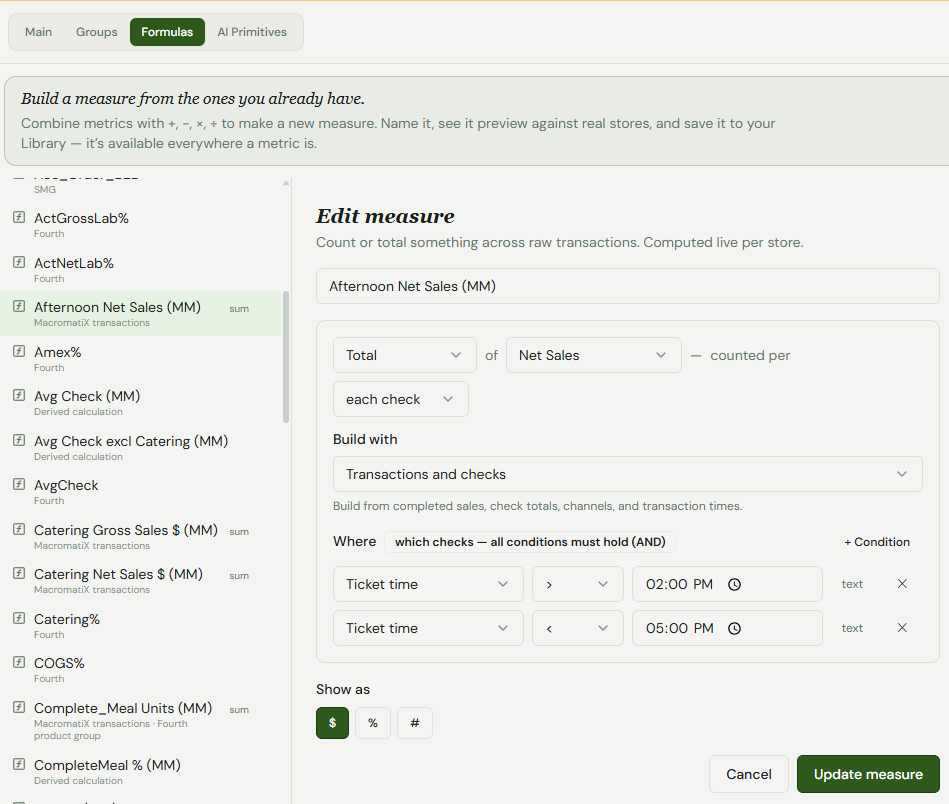
Task: Toggle the AND conditions mode chip
Action: tap(530, 542)
